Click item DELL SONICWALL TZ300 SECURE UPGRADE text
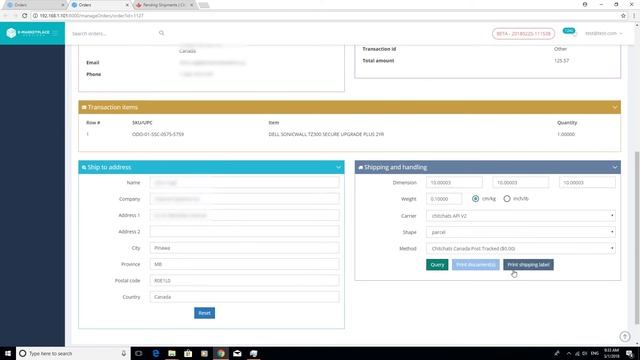The height and width of the screenshot is (360, 640). click(326, 134)
